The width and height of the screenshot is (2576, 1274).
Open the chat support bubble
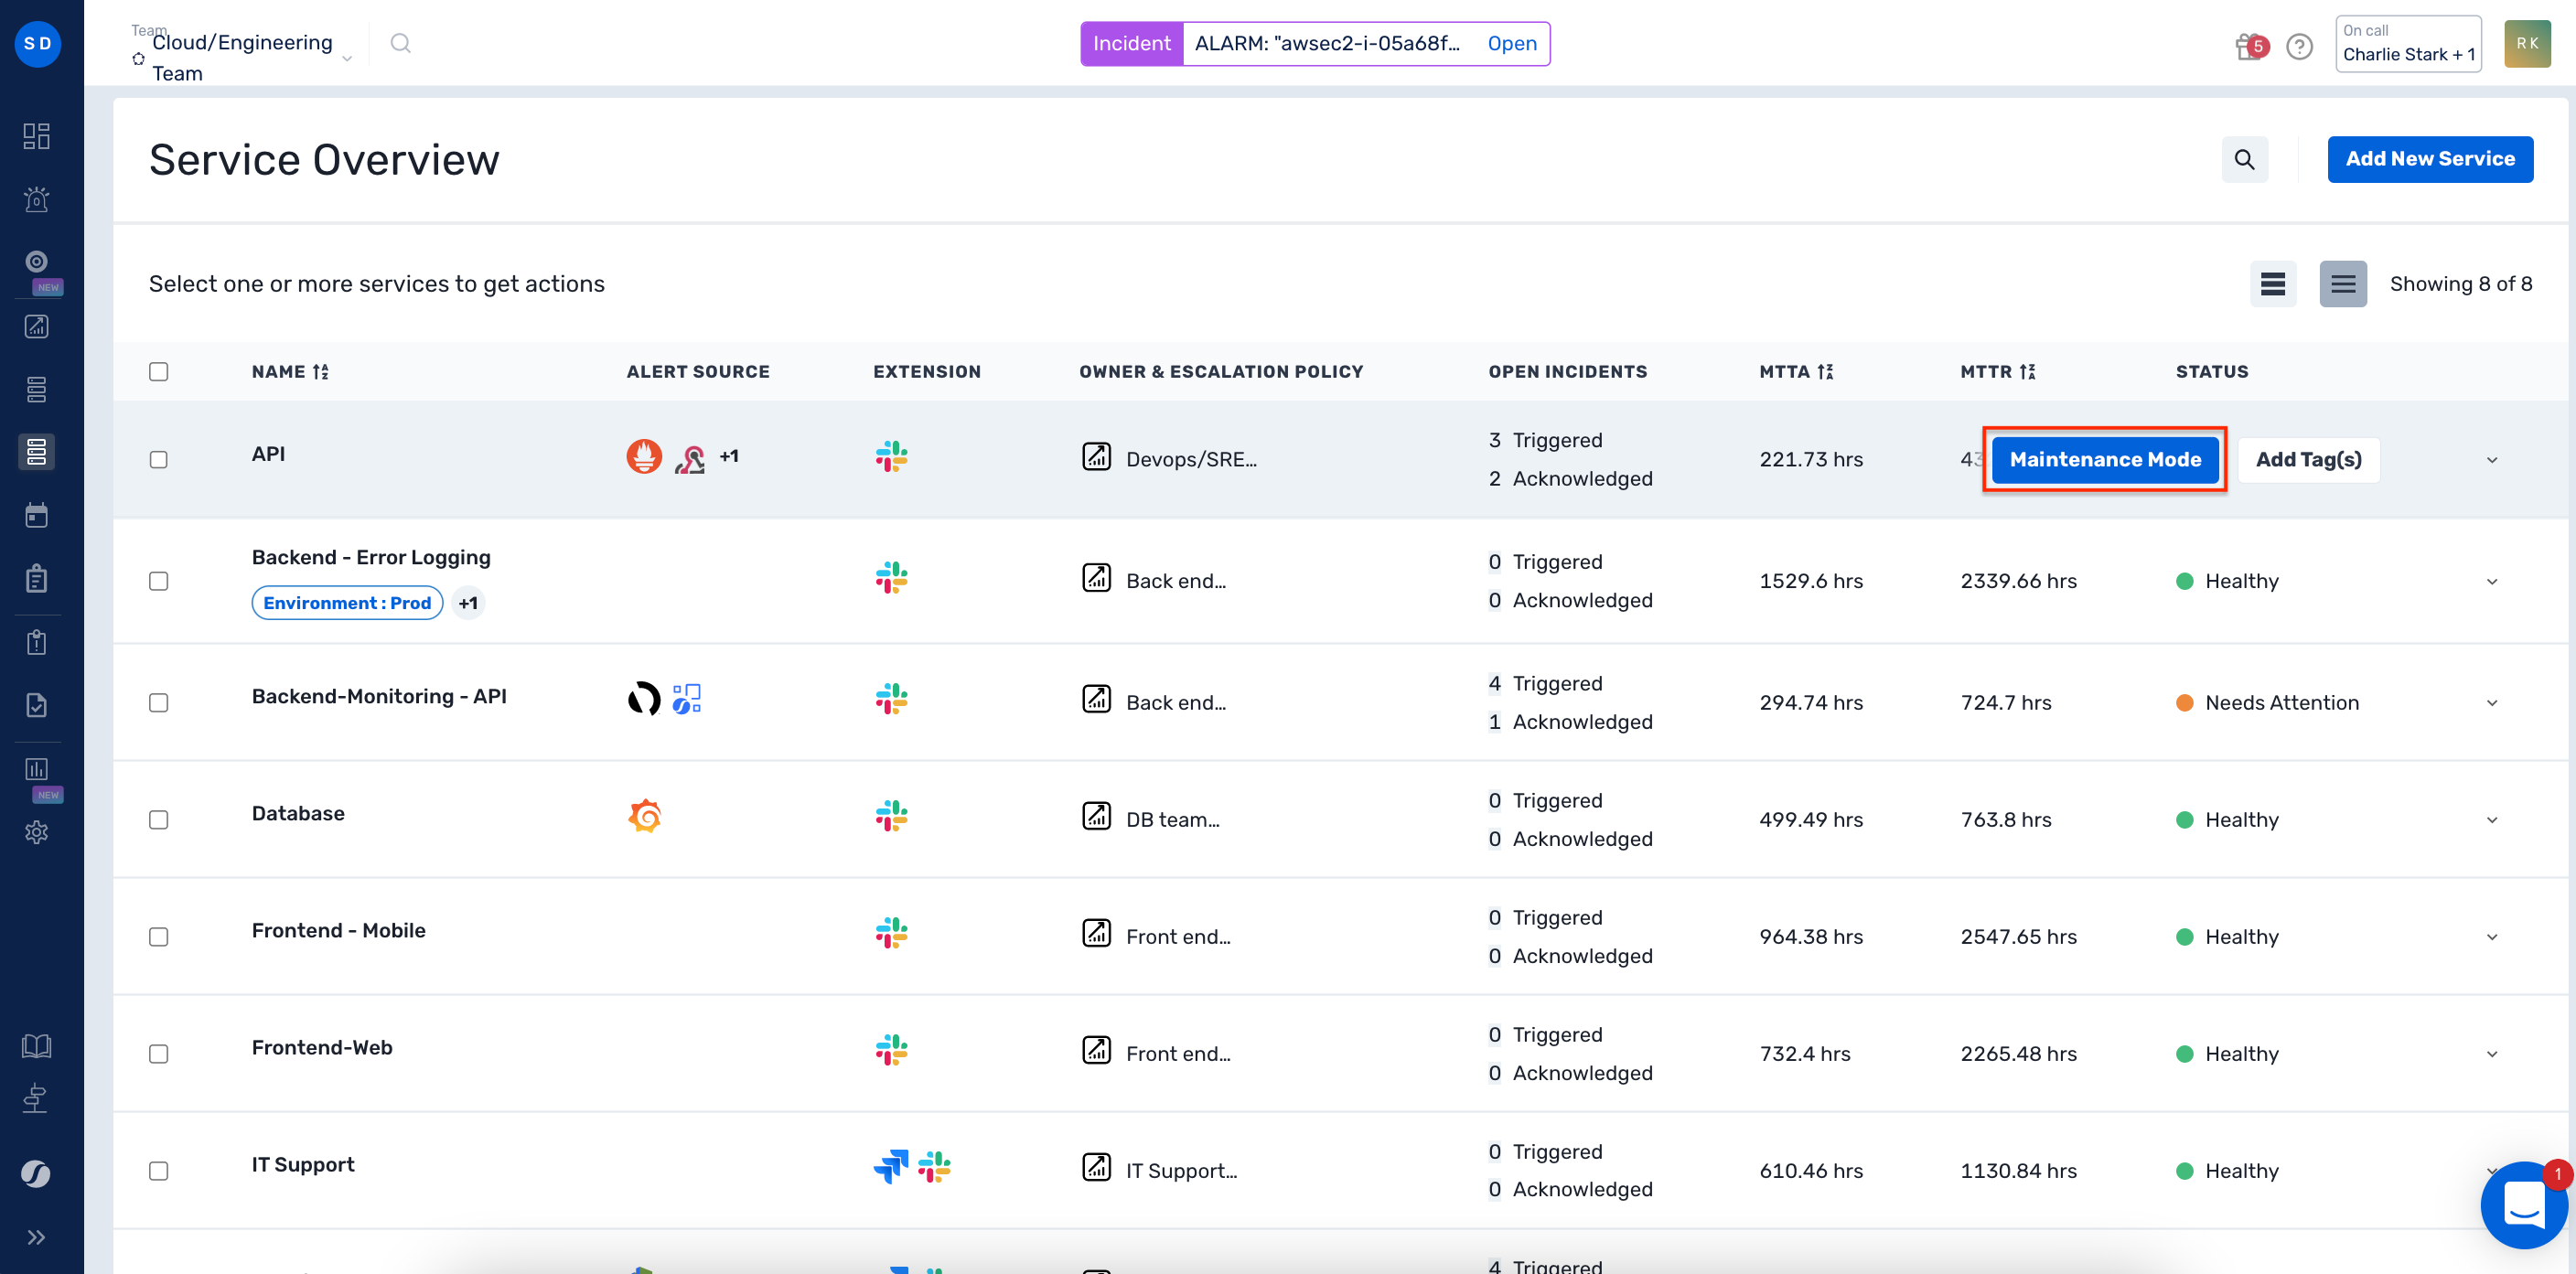(x=2523, y=1204)
